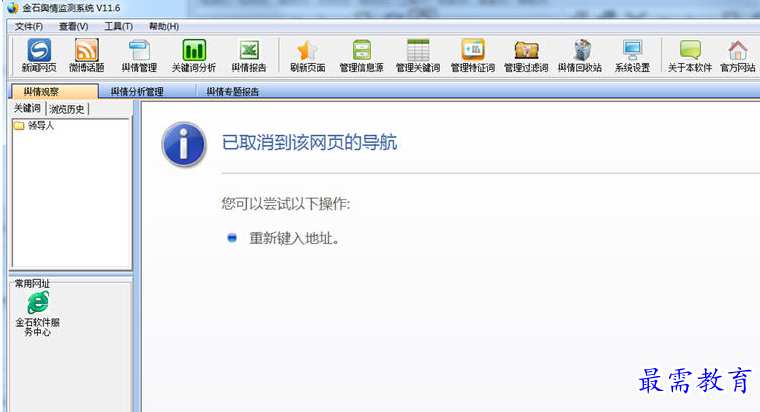The height and width of the screenshot is (412, 760).
Task: Select the 关键词 sidebar tab
Action: click(27, 109)
